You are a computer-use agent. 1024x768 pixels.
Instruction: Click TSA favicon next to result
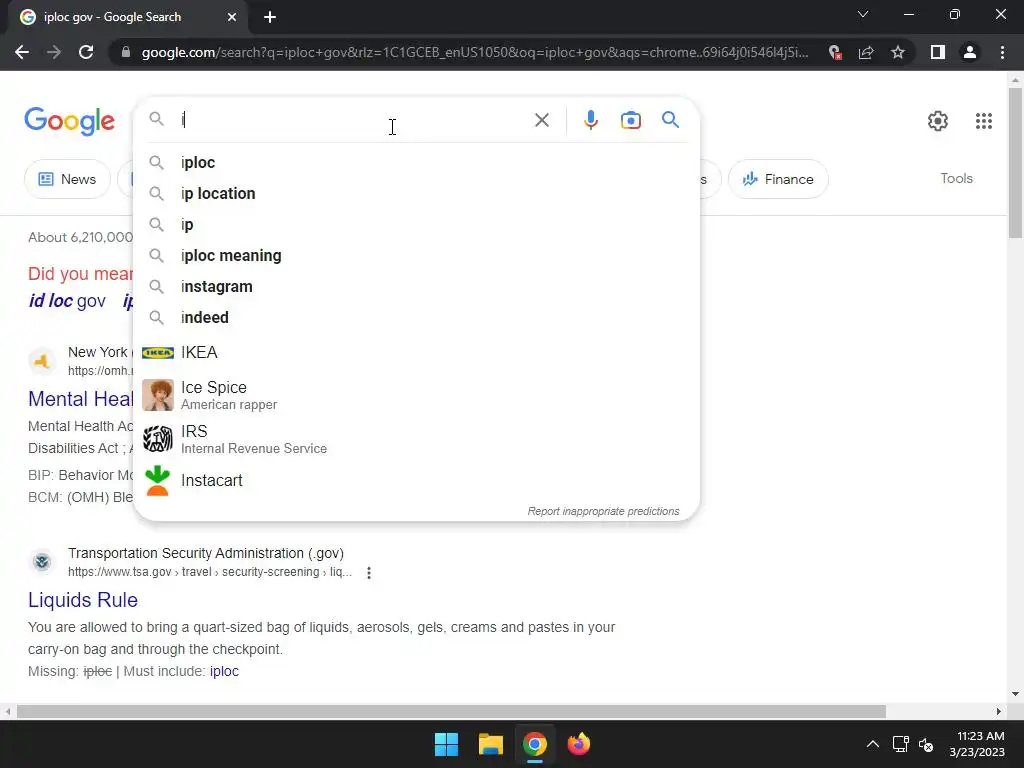(42, 562)
